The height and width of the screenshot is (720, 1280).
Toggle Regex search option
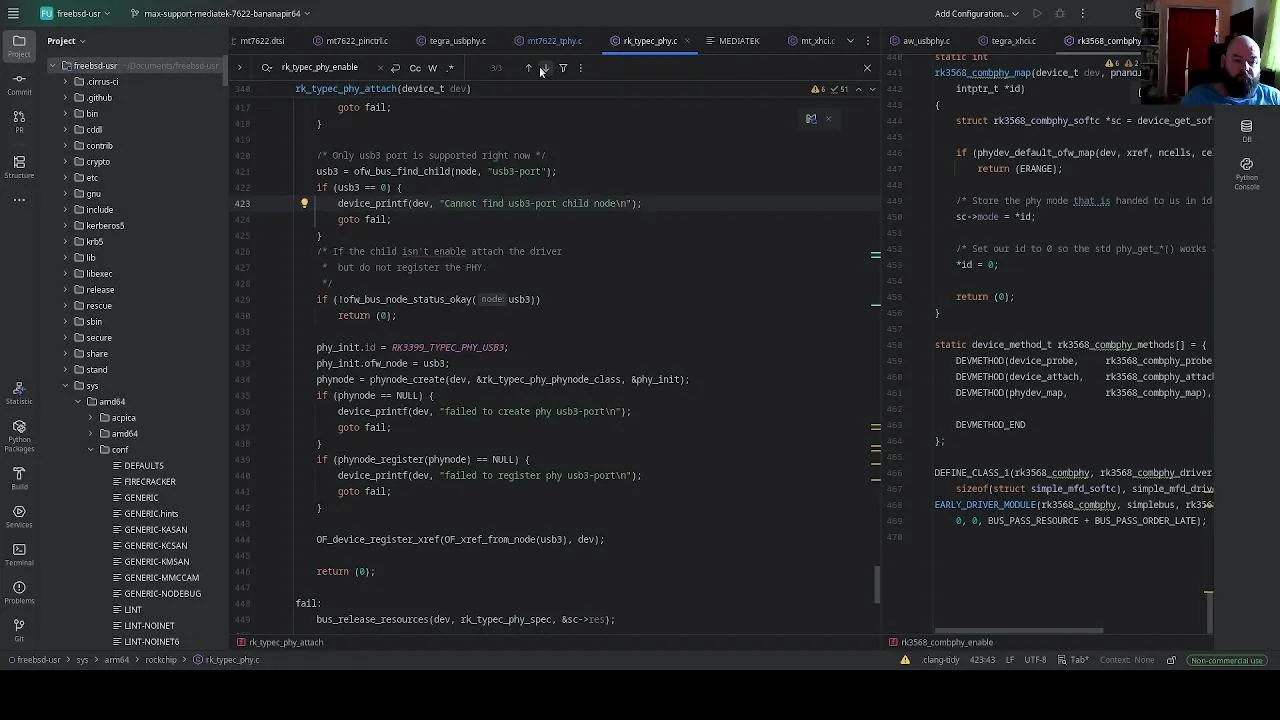[x=450, y=68]
